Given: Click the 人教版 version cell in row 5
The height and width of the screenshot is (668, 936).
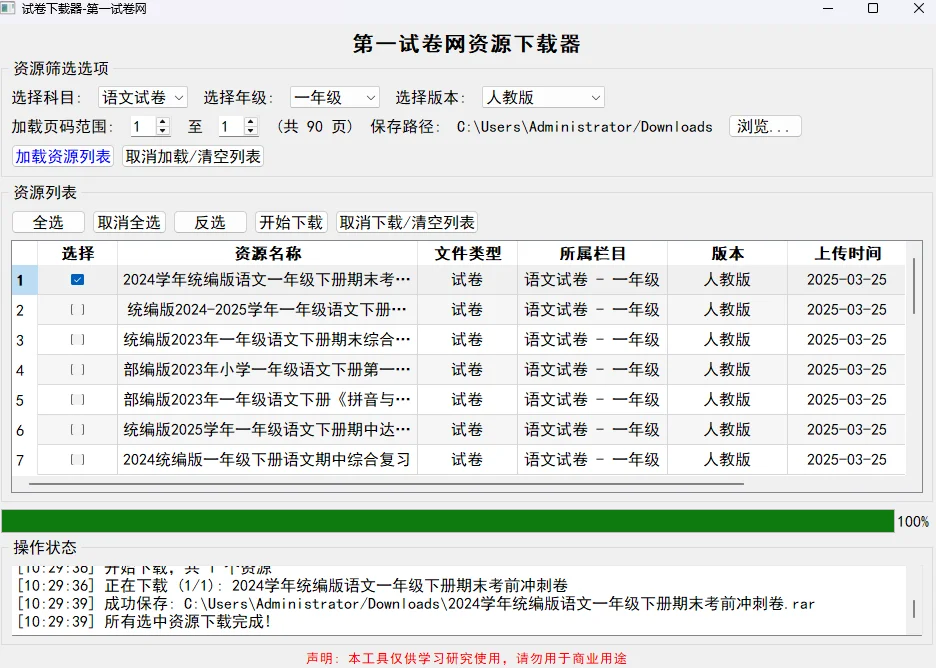Looking at the screenshot, I should (727, 399).
